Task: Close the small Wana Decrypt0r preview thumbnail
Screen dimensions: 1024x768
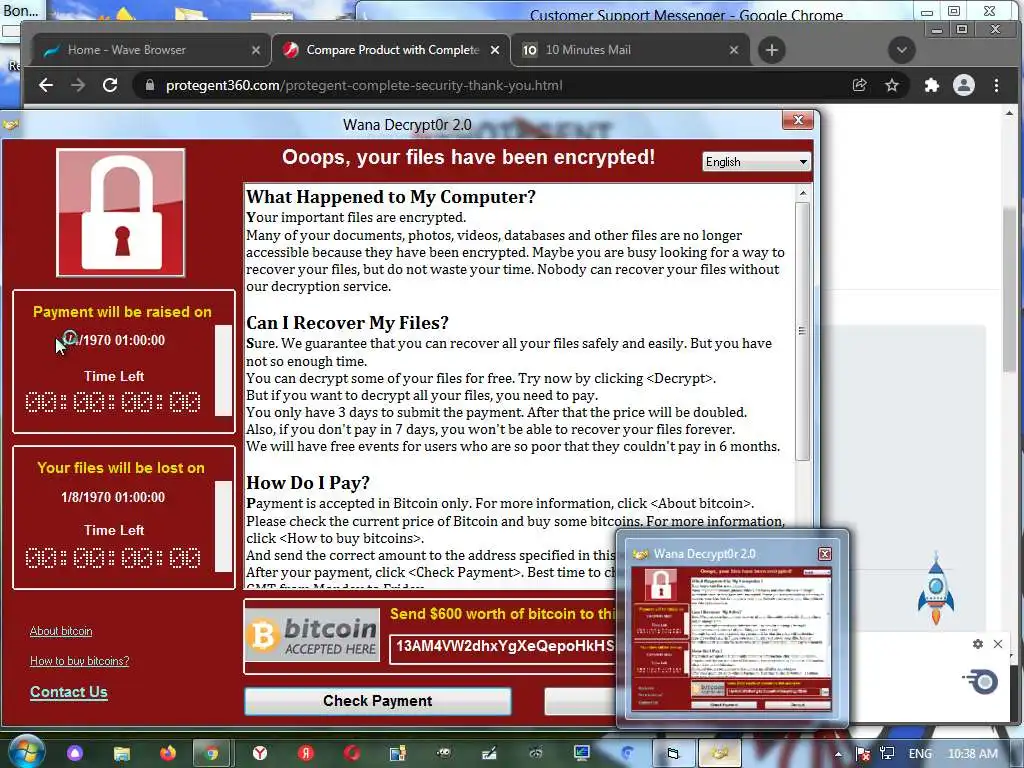Action: click(825, 554)
